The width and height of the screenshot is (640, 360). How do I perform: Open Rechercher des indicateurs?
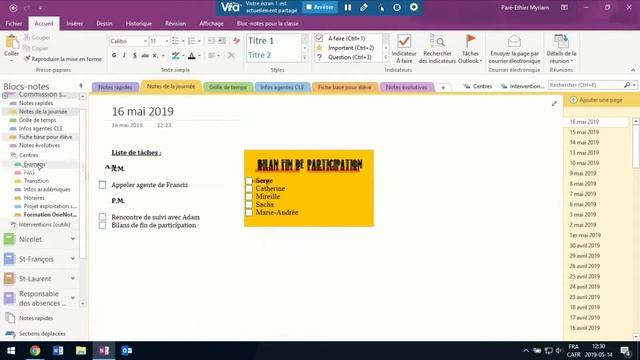tap(437, 49)
